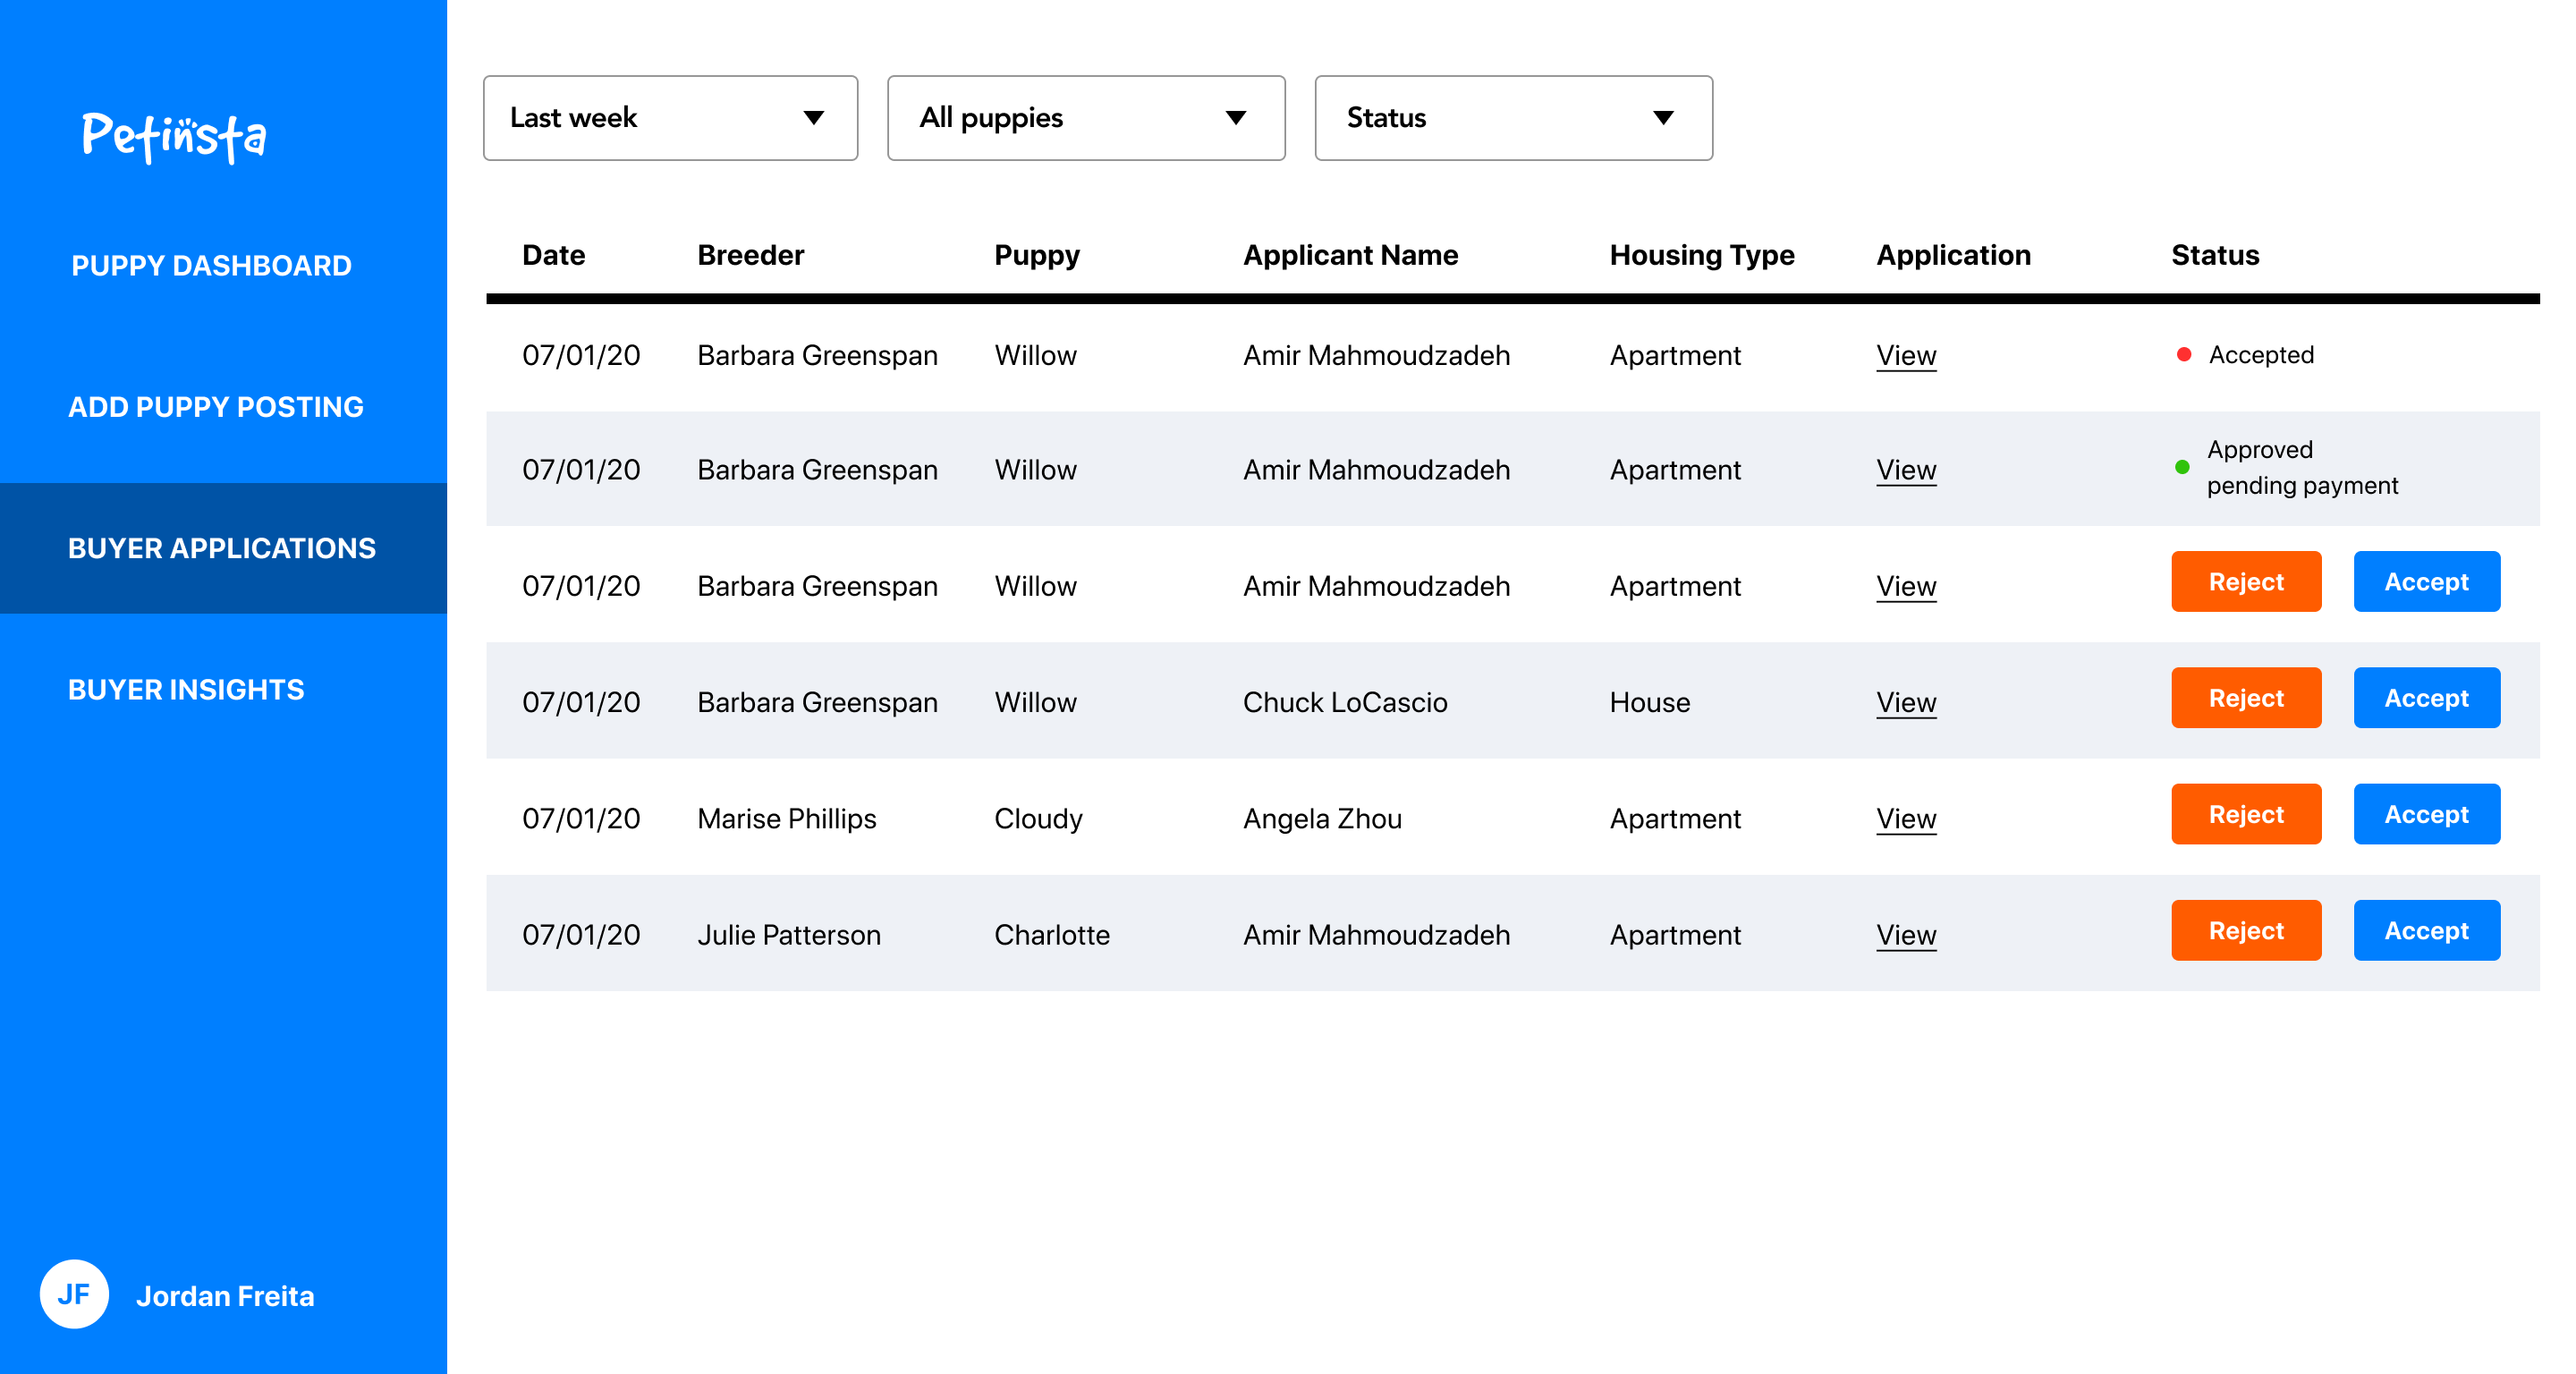Accept the application for puppy Charlotte
Screen dimensions: 2576x1374
coord(2426,930)
